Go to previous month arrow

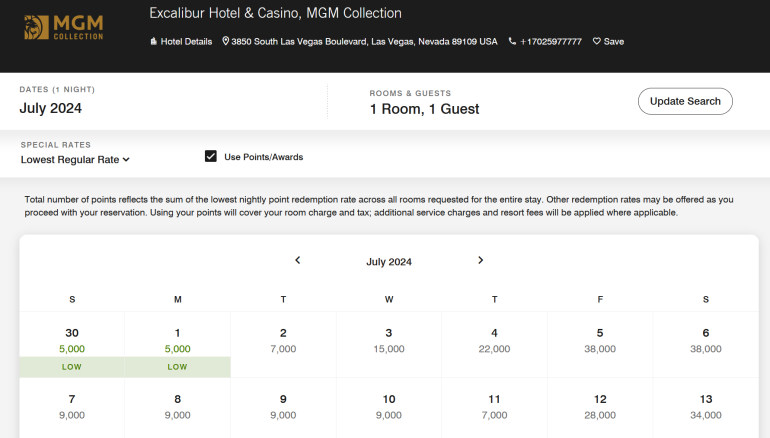[297, 261]
